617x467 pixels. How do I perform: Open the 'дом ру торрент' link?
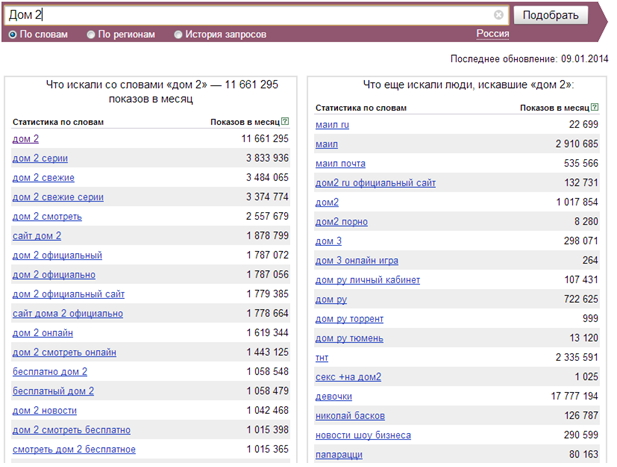[349, 319]
